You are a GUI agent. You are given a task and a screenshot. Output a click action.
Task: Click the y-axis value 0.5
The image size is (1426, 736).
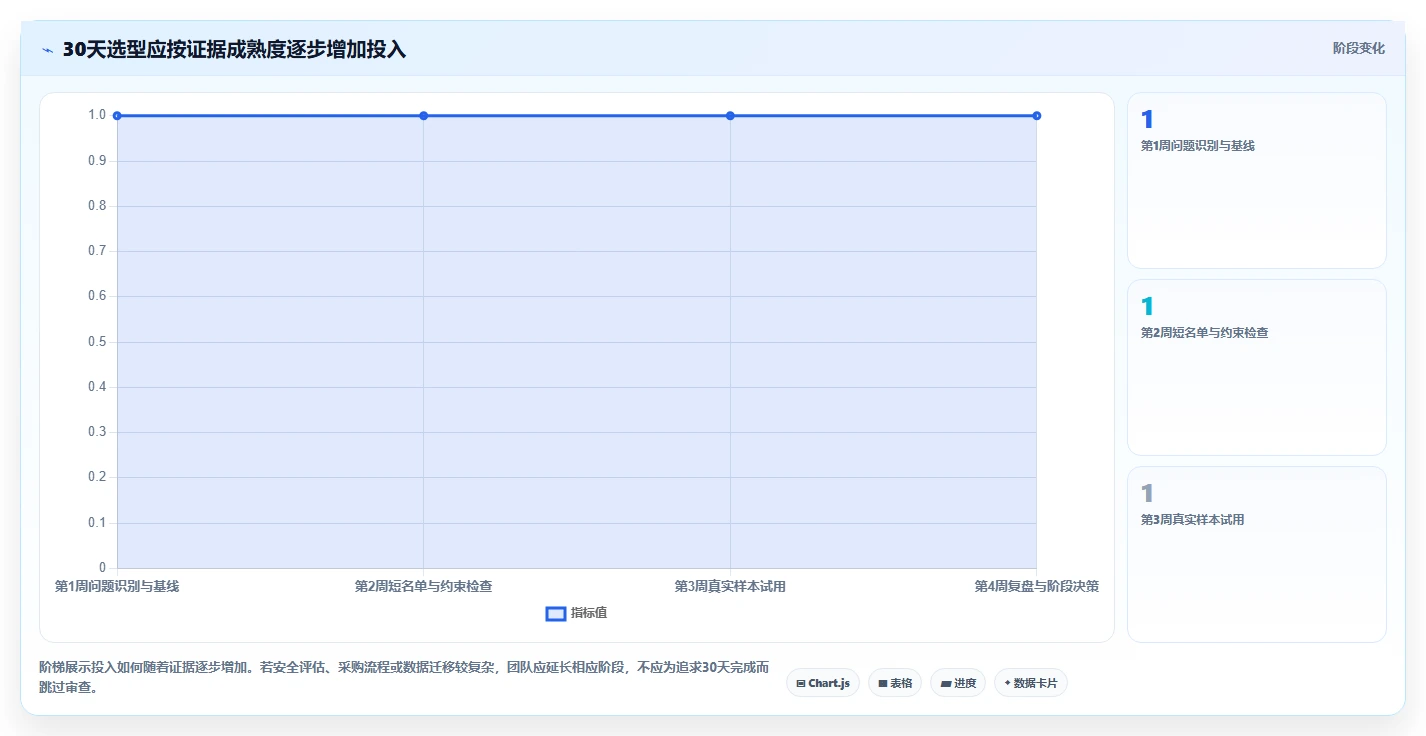97,342
